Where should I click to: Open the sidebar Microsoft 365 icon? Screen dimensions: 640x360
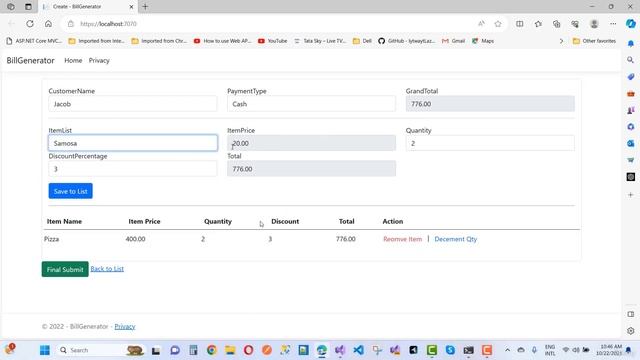click(x=631, y=127)
